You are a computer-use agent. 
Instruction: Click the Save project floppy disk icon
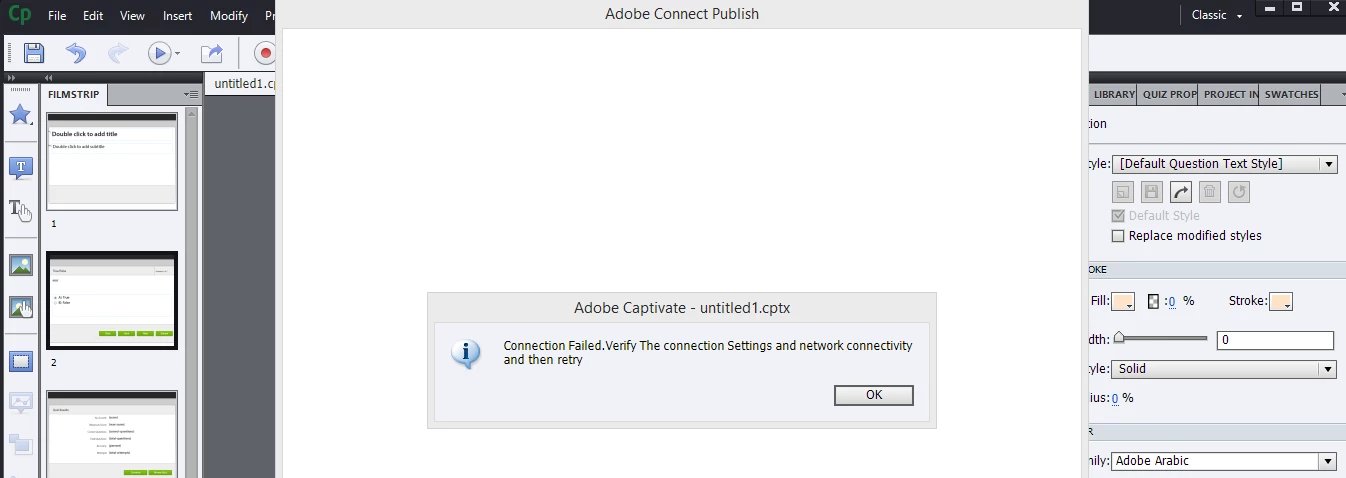(x=34, y=53)
